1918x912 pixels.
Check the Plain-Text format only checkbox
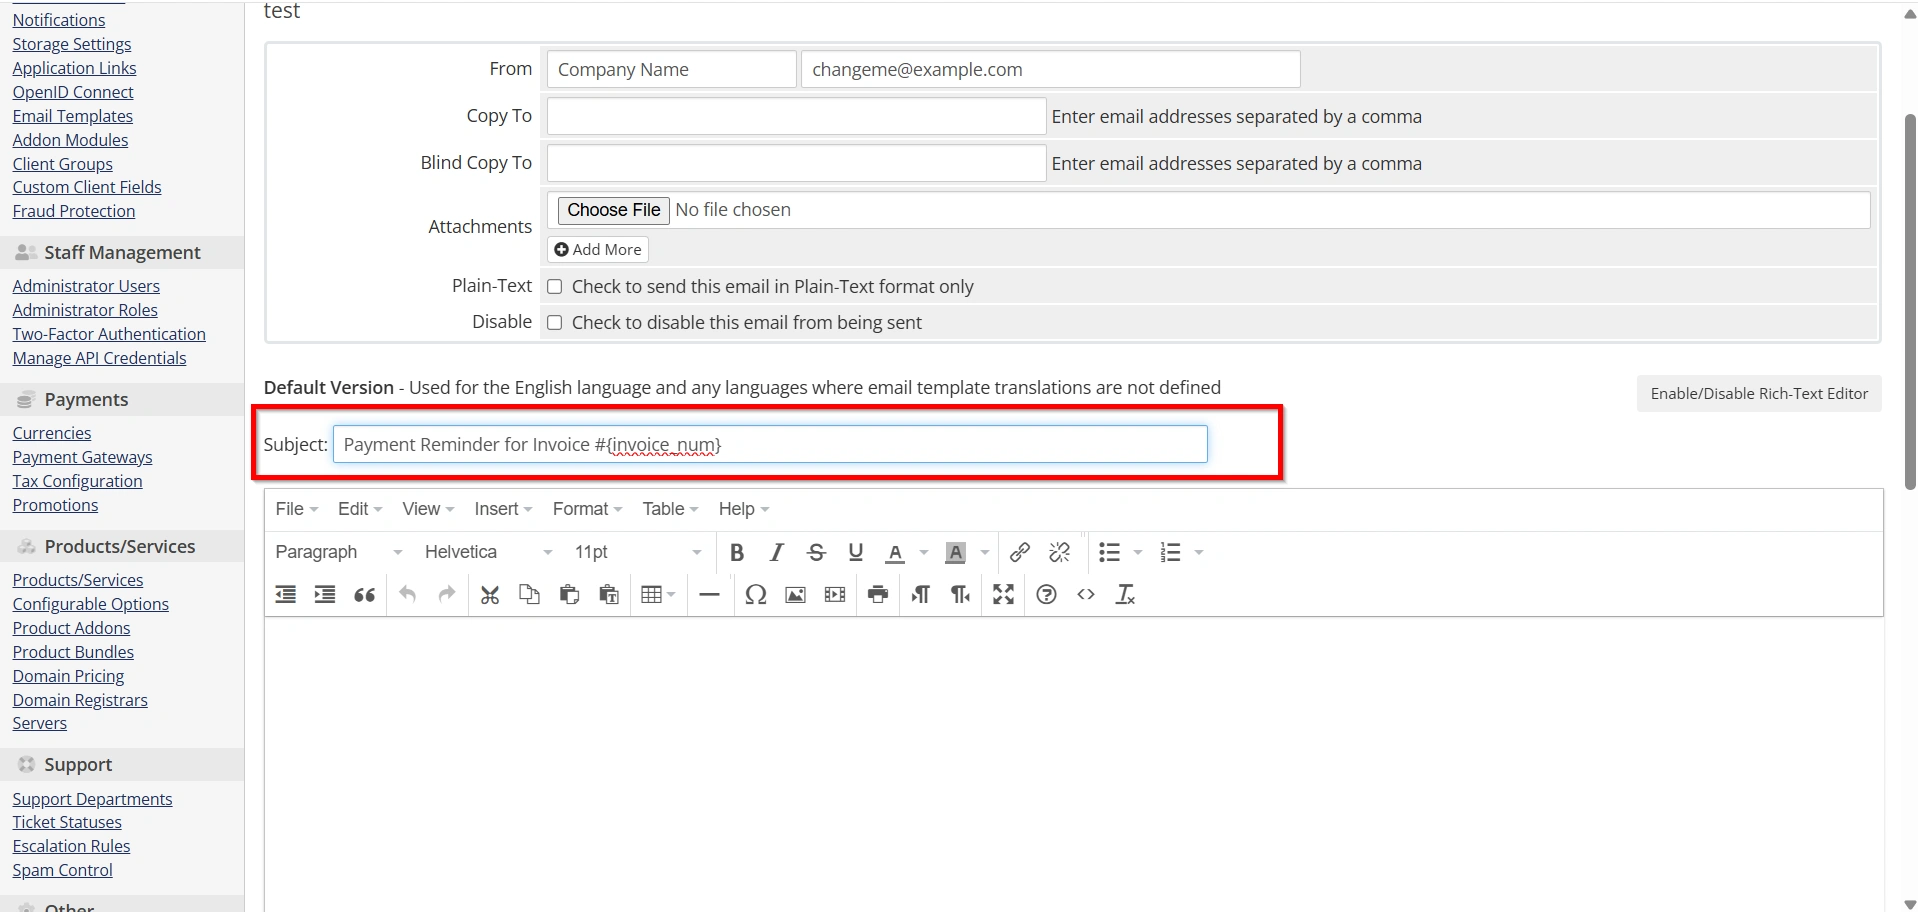(x=555, y=287)
